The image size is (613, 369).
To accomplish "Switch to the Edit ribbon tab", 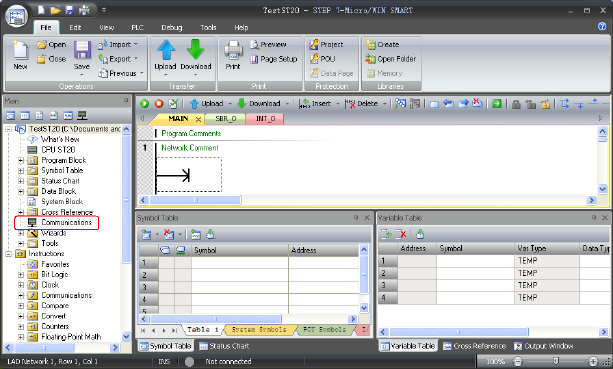I will (x=75, y=27).
